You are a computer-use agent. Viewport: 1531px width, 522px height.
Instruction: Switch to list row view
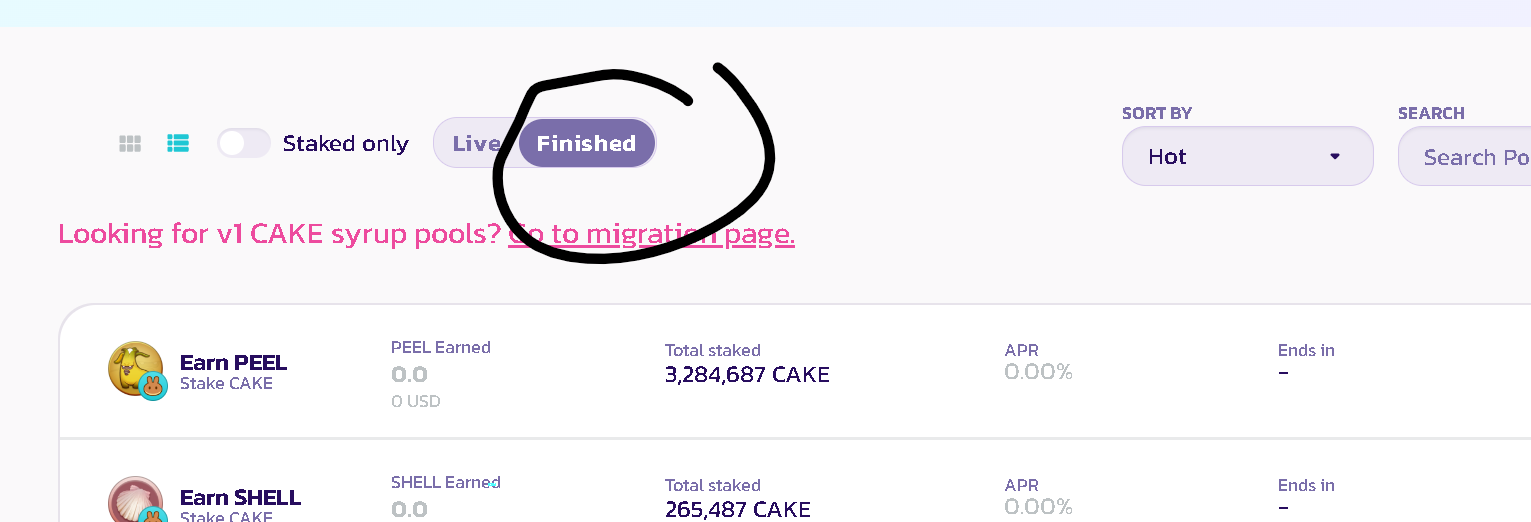[178, 144]
